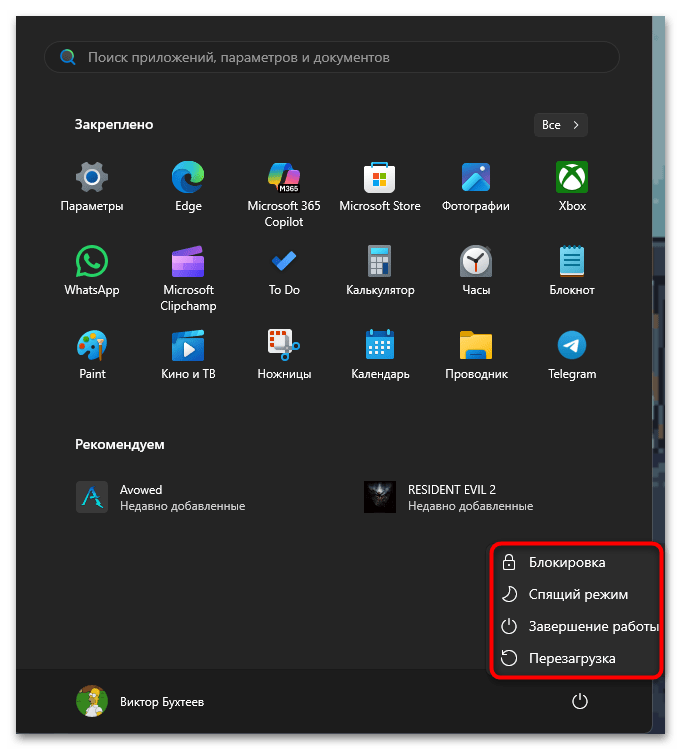Choose Блокировка in the power menu
681x750 pixels.
pos(575,562)
